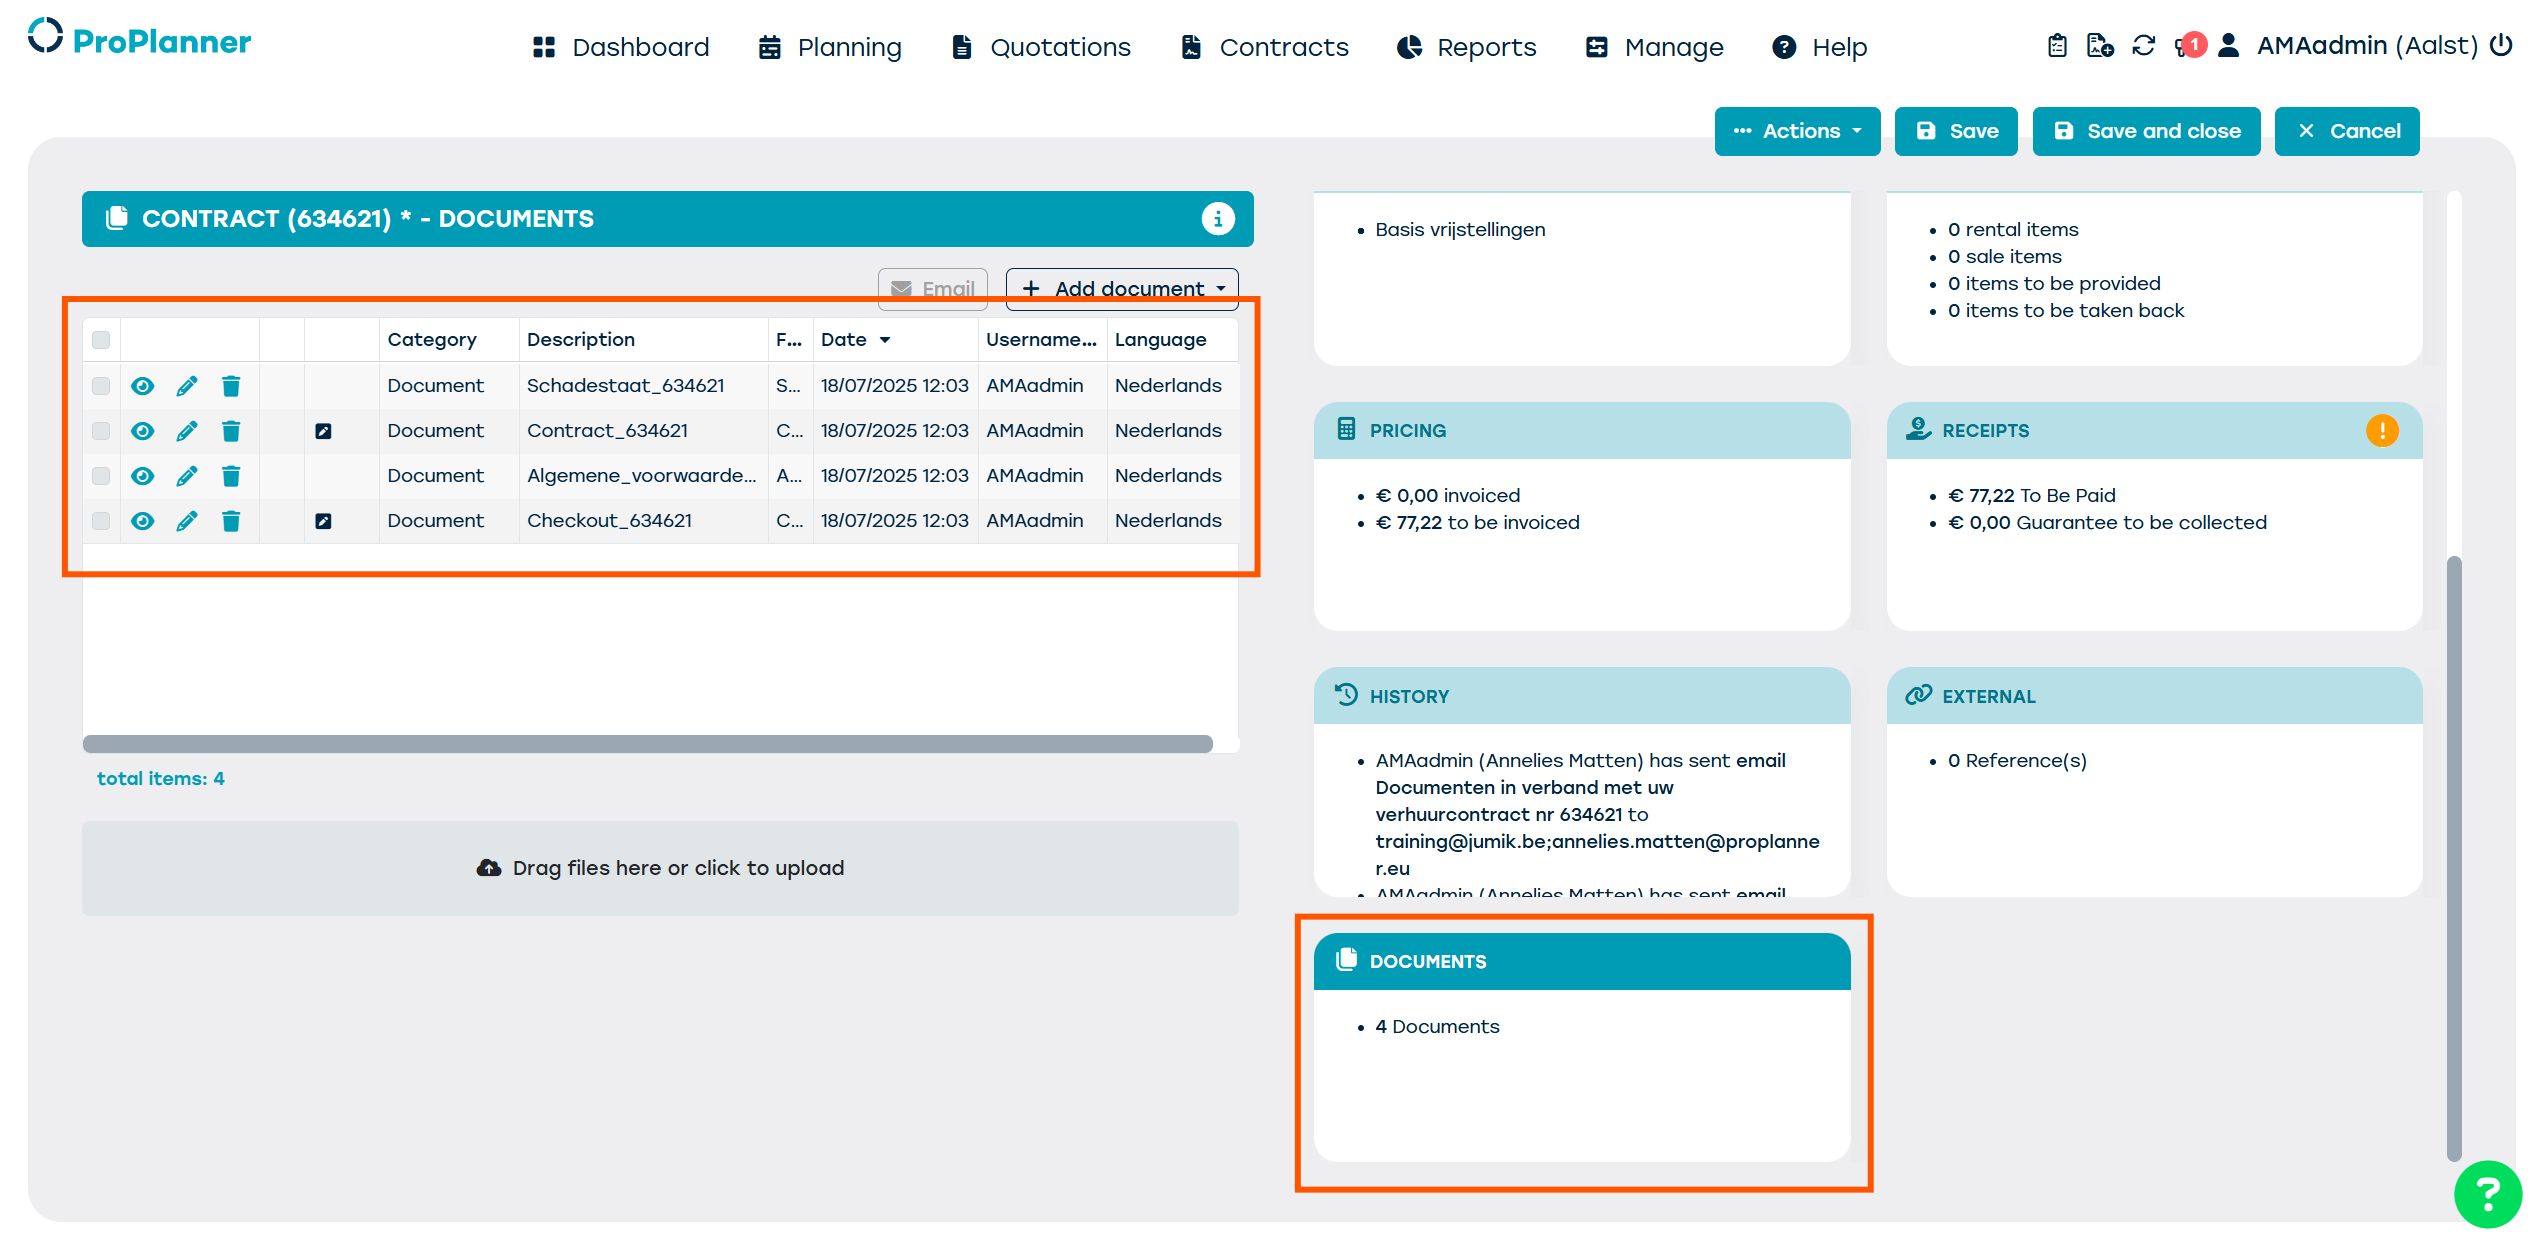Screen dimensions: 2542x1246
Task: Edit Contract_634621 with pencil icon
Action: click(187, 431)
